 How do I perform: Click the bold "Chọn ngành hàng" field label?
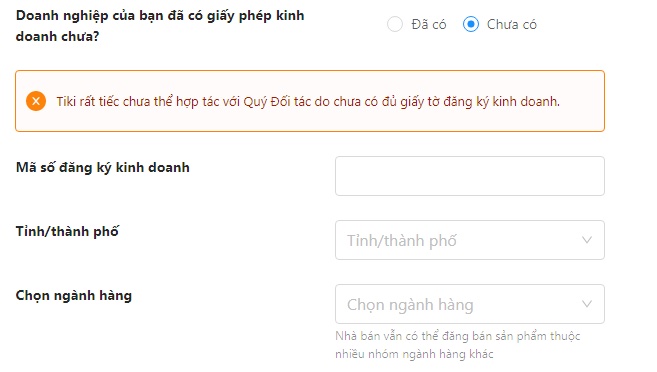[74, 296]
